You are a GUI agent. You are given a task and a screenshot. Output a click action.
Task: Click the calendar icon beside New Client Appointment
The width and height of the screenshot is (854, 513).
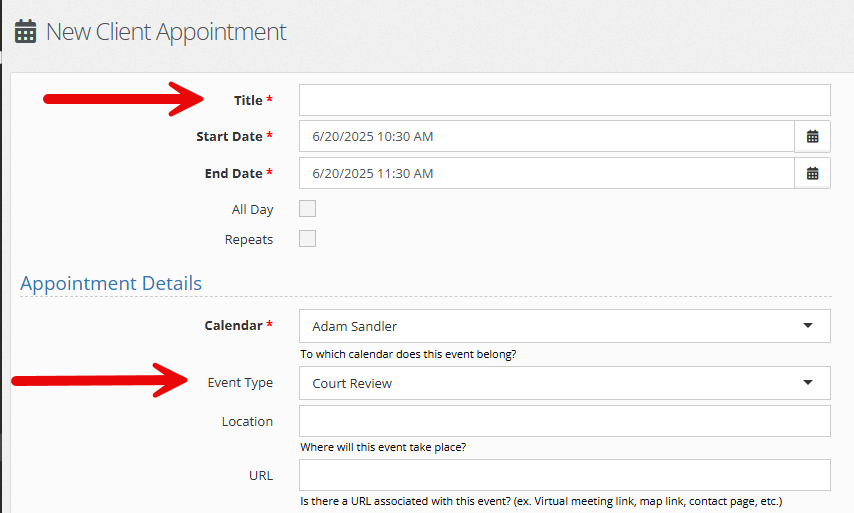pos(25,32)
